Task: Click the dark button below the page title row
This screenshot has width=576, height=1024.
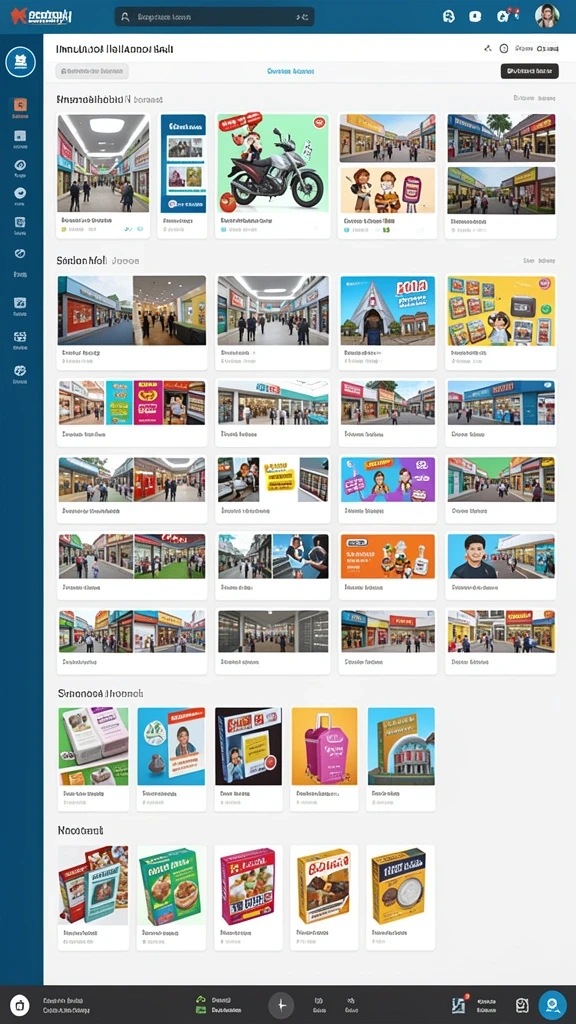Action: [x=530, y=71]
